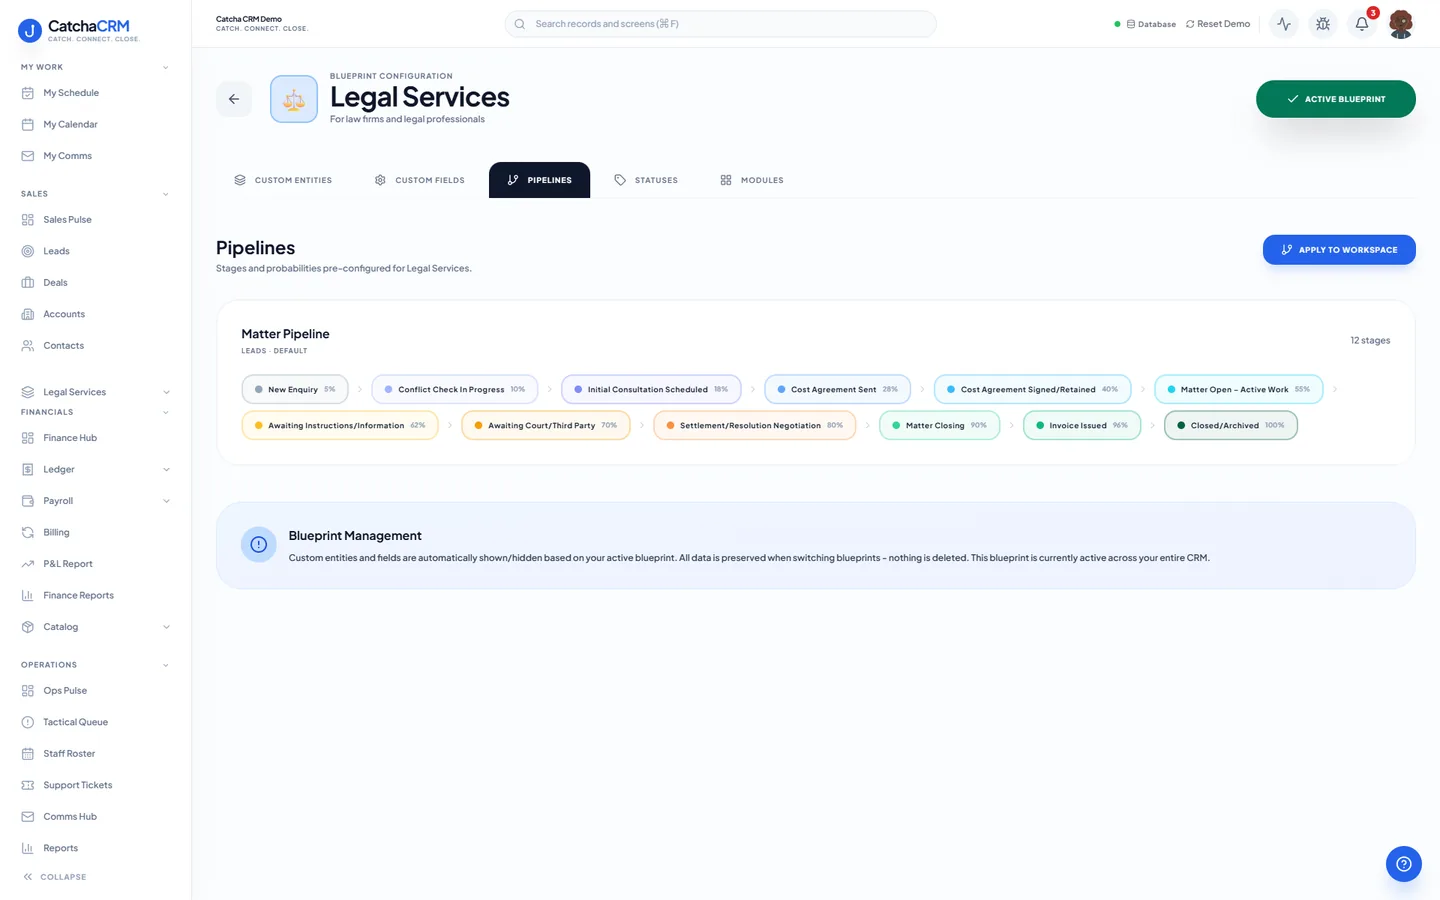Click the Blueprint Management info icon
This screenshot has width=1440, height=900.
click(259, 545)
